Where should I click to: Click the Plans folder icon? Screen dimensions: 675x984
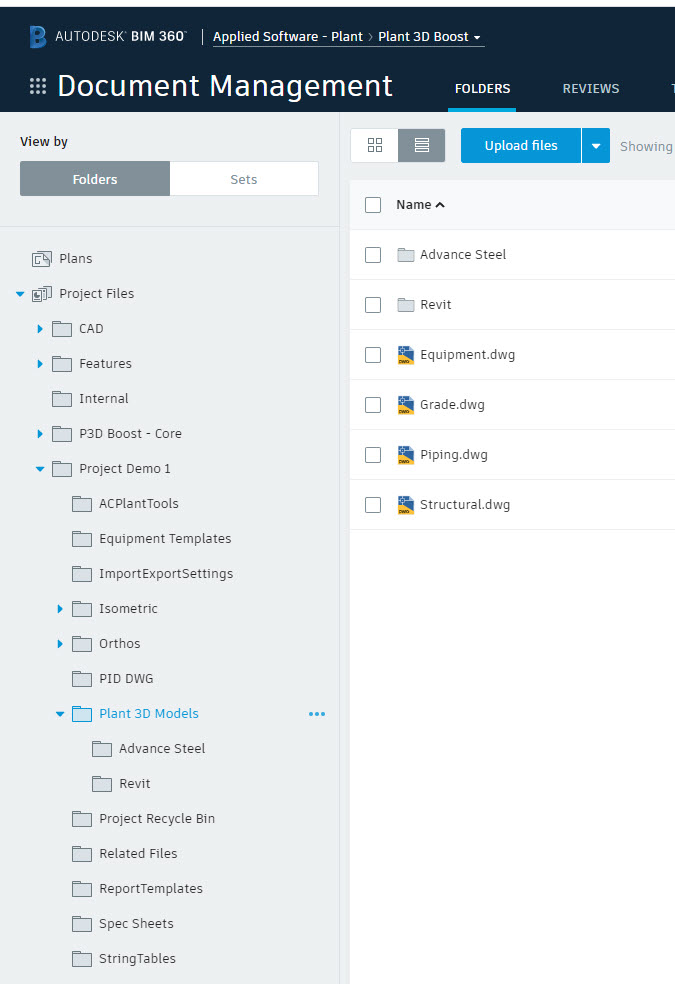click(x=42, y=259)
